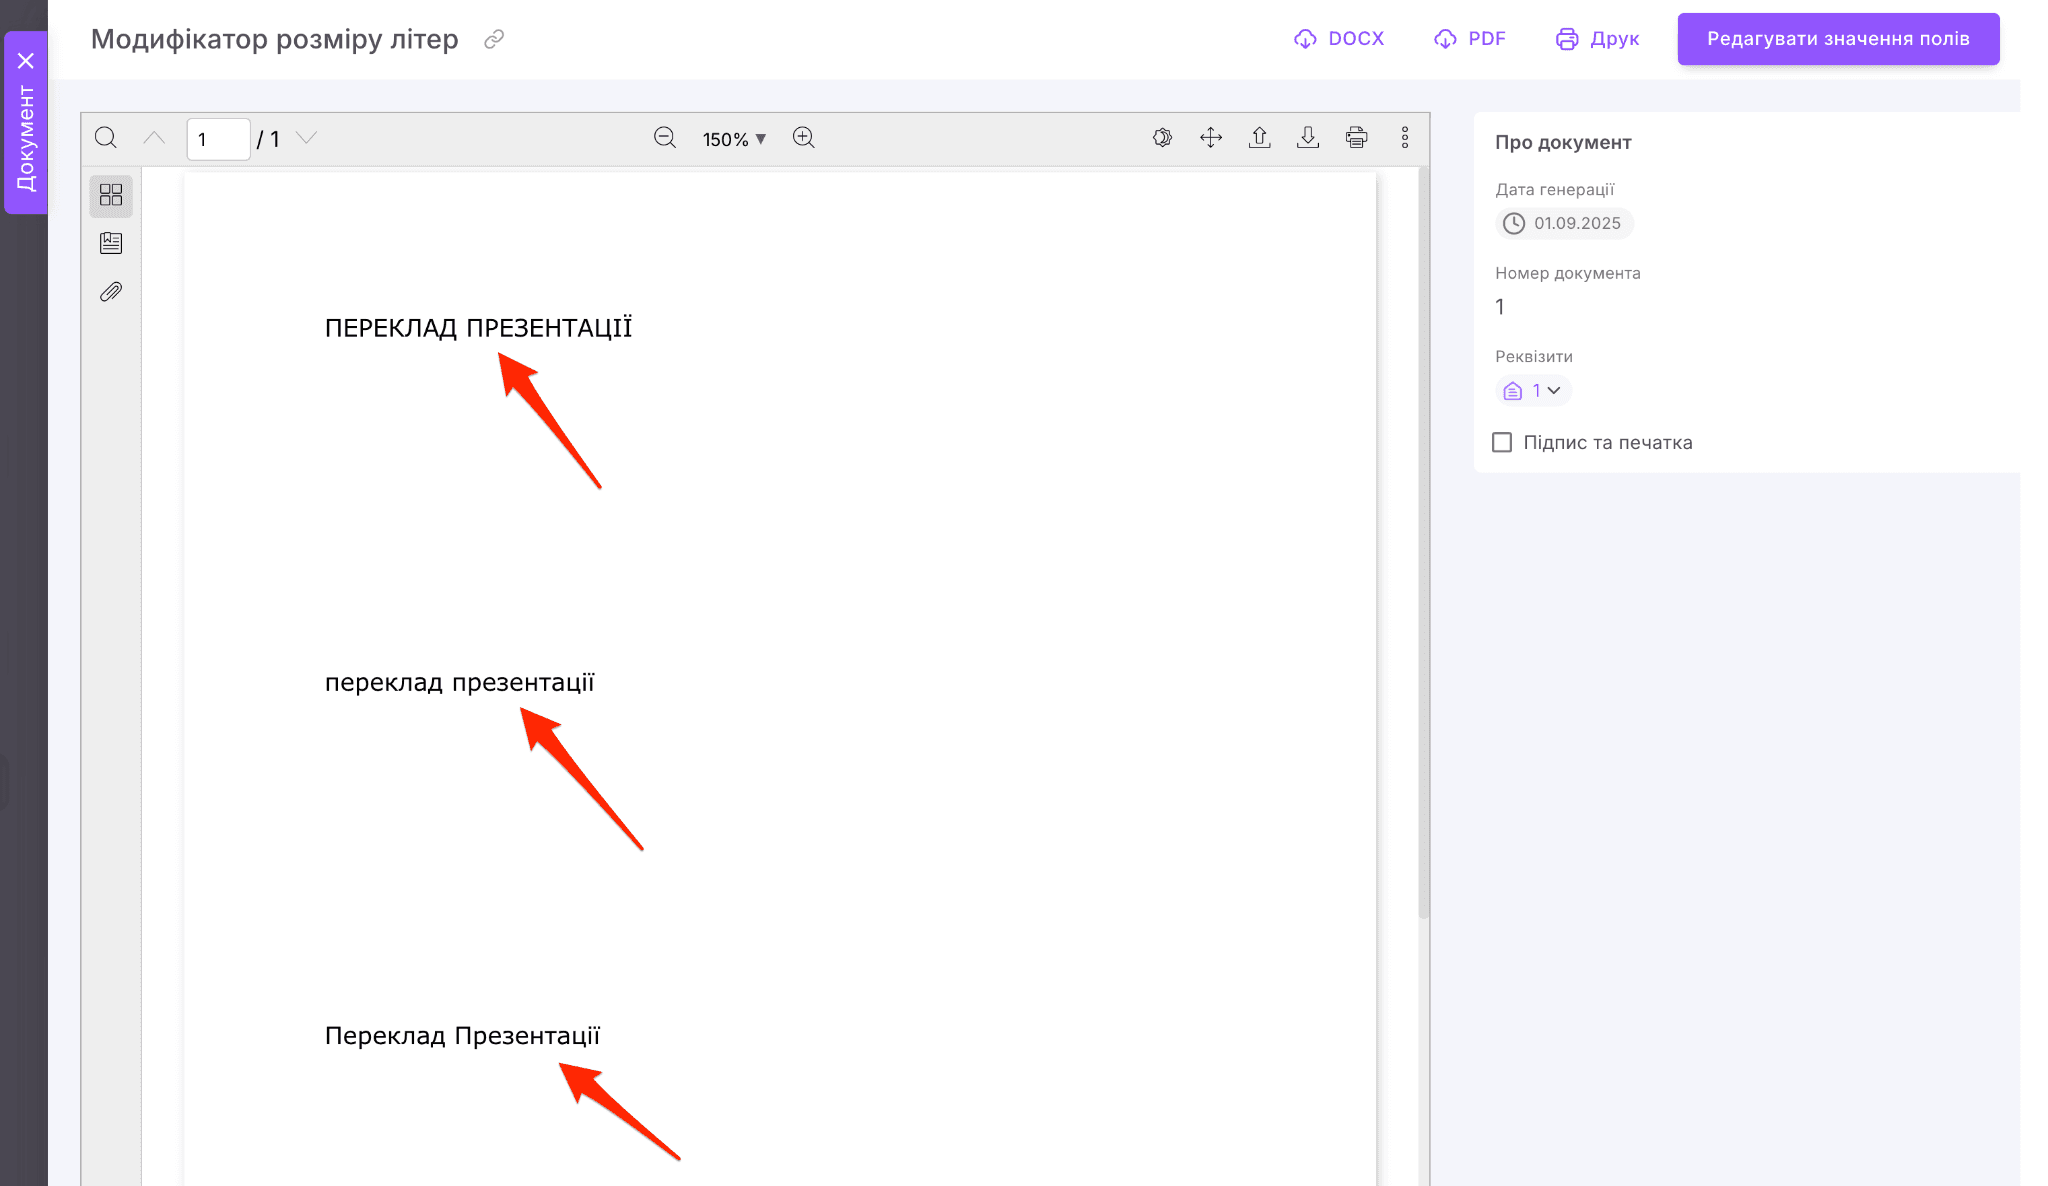Click the printer icon in viewer toolbar
Screen dimensions: 2048x1186
(x=1357, y=138)
